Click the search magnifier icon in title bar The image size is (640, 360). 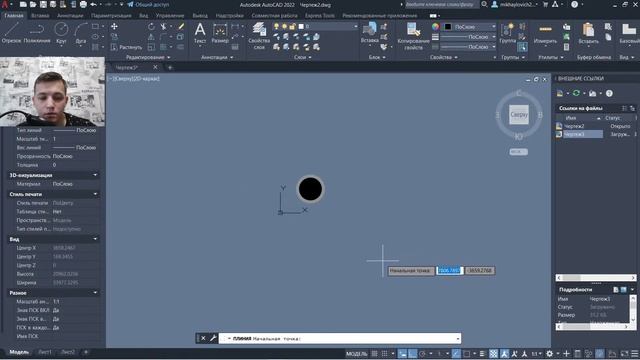tap(484, 4)
